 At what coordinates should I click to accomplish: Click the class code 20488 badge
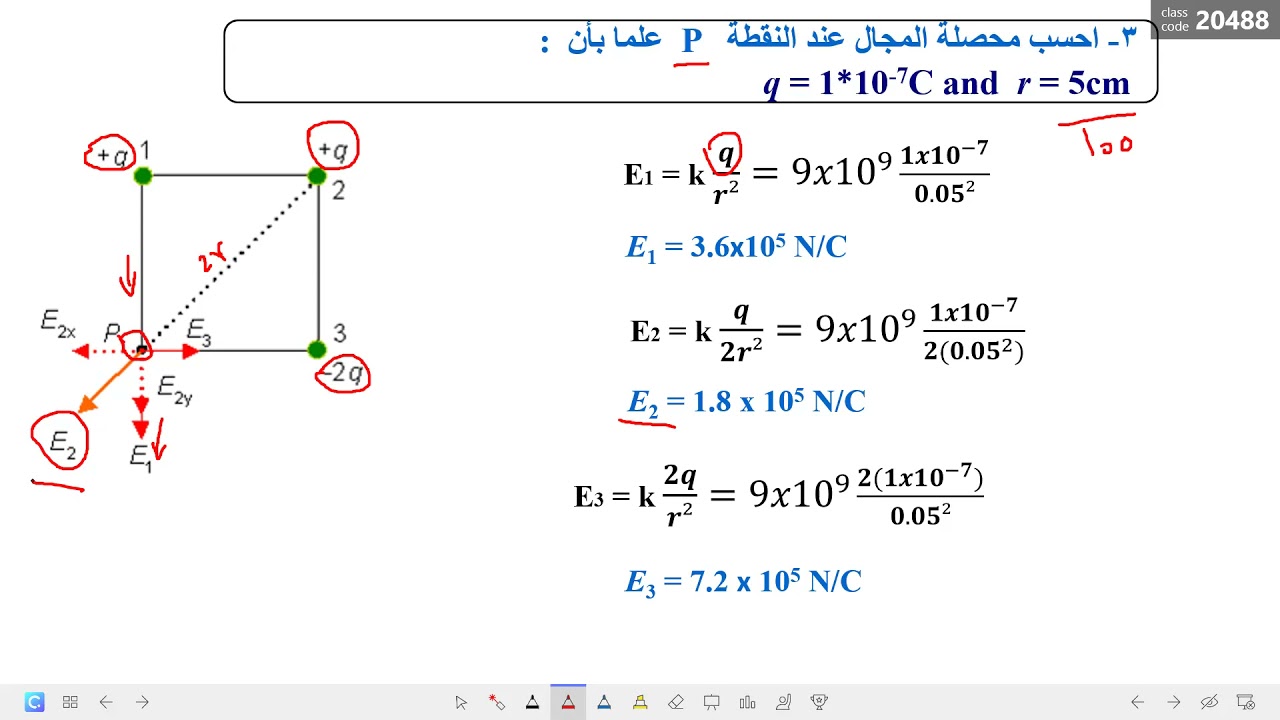tap(1215, 19)
